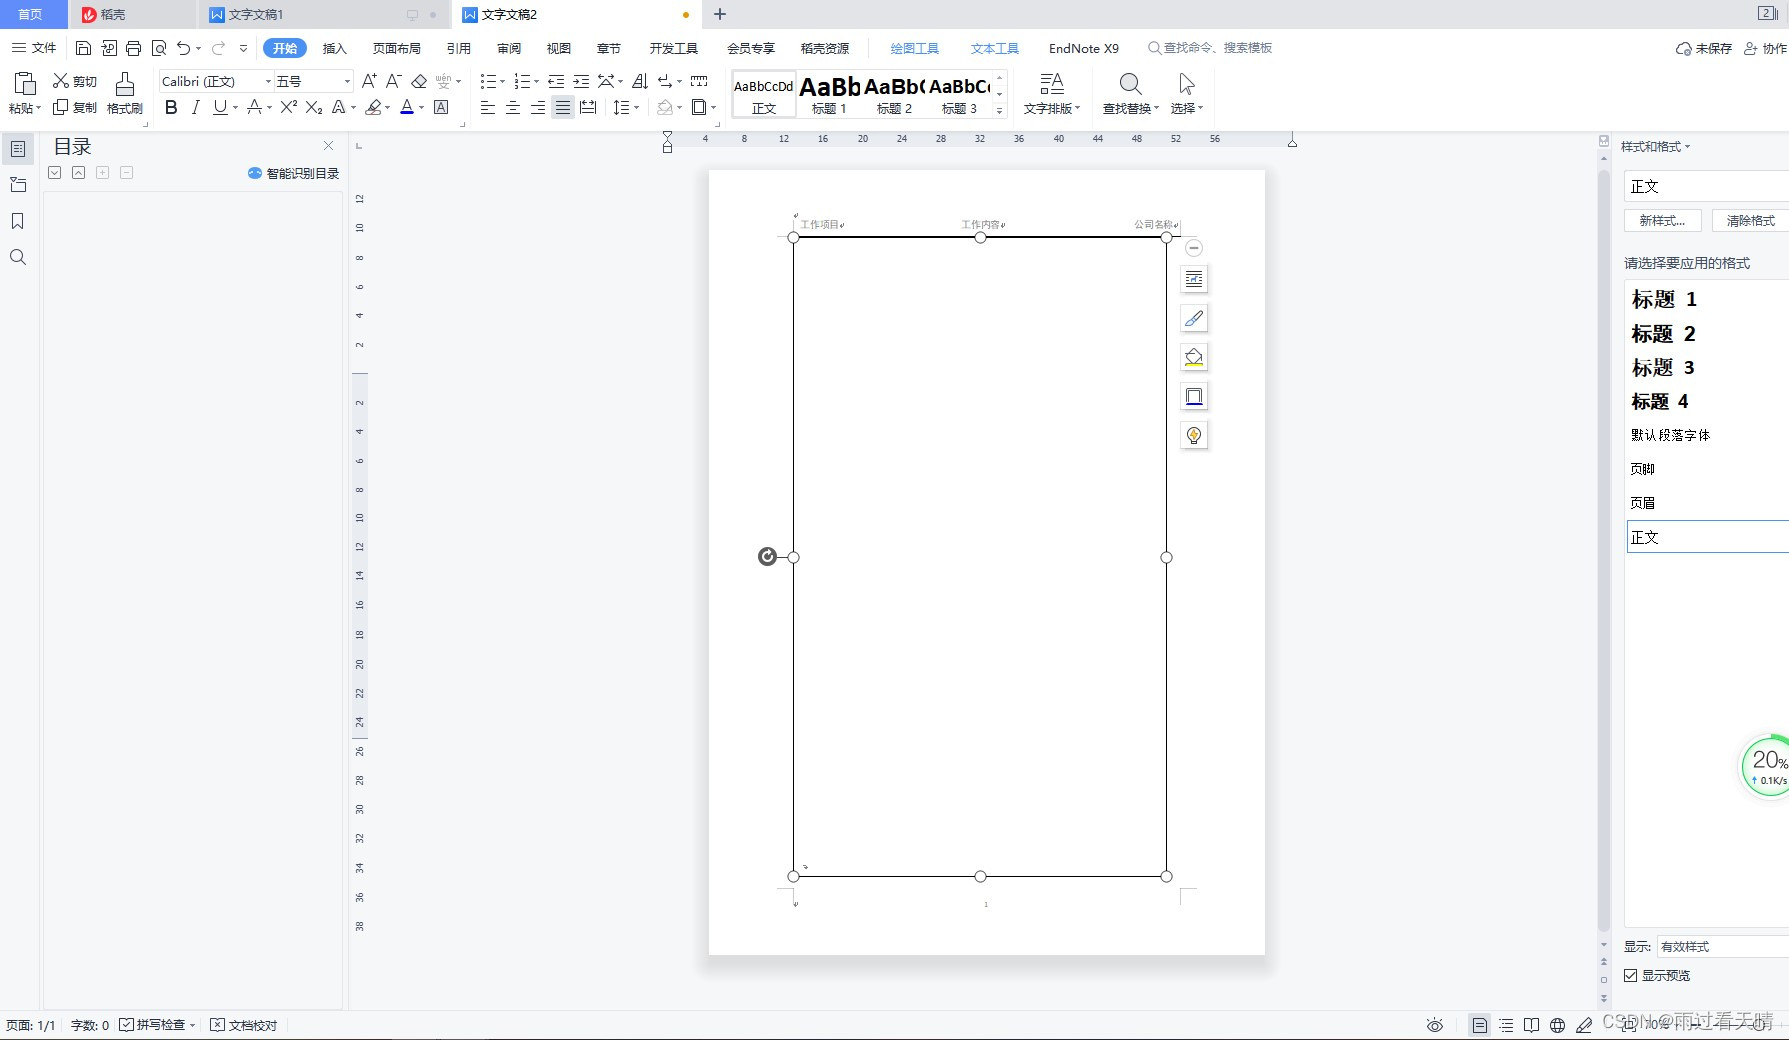Open the 页面布局 ribbon tab

(x=396, y=48)
